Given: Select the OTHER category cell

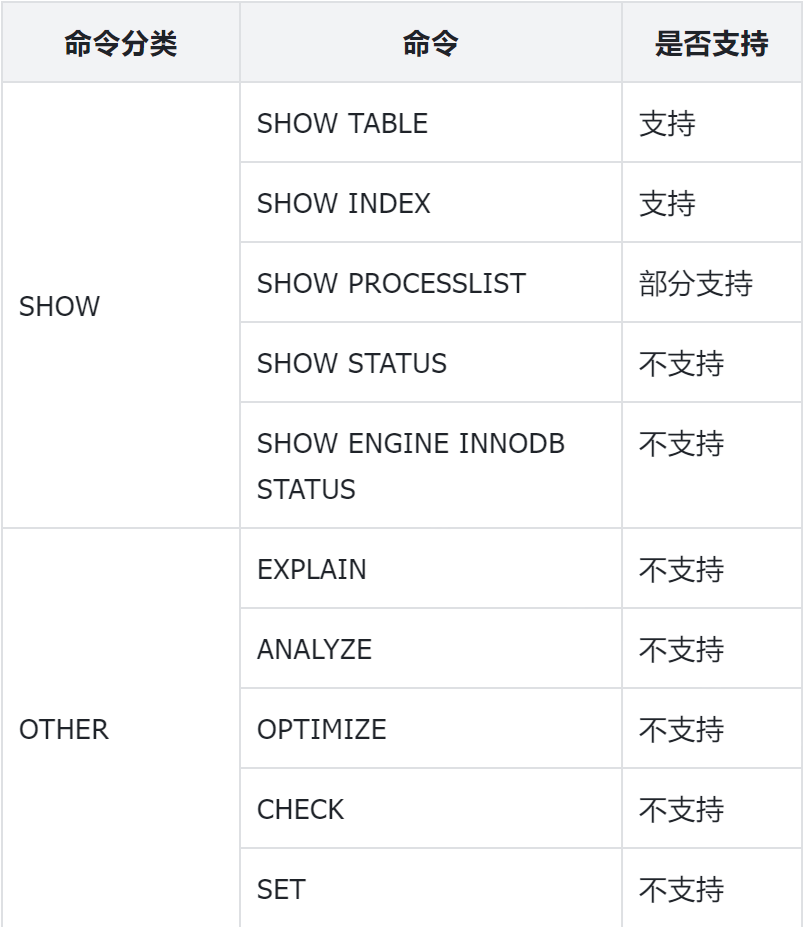Looking at the screenshot, I should point(64,729).
